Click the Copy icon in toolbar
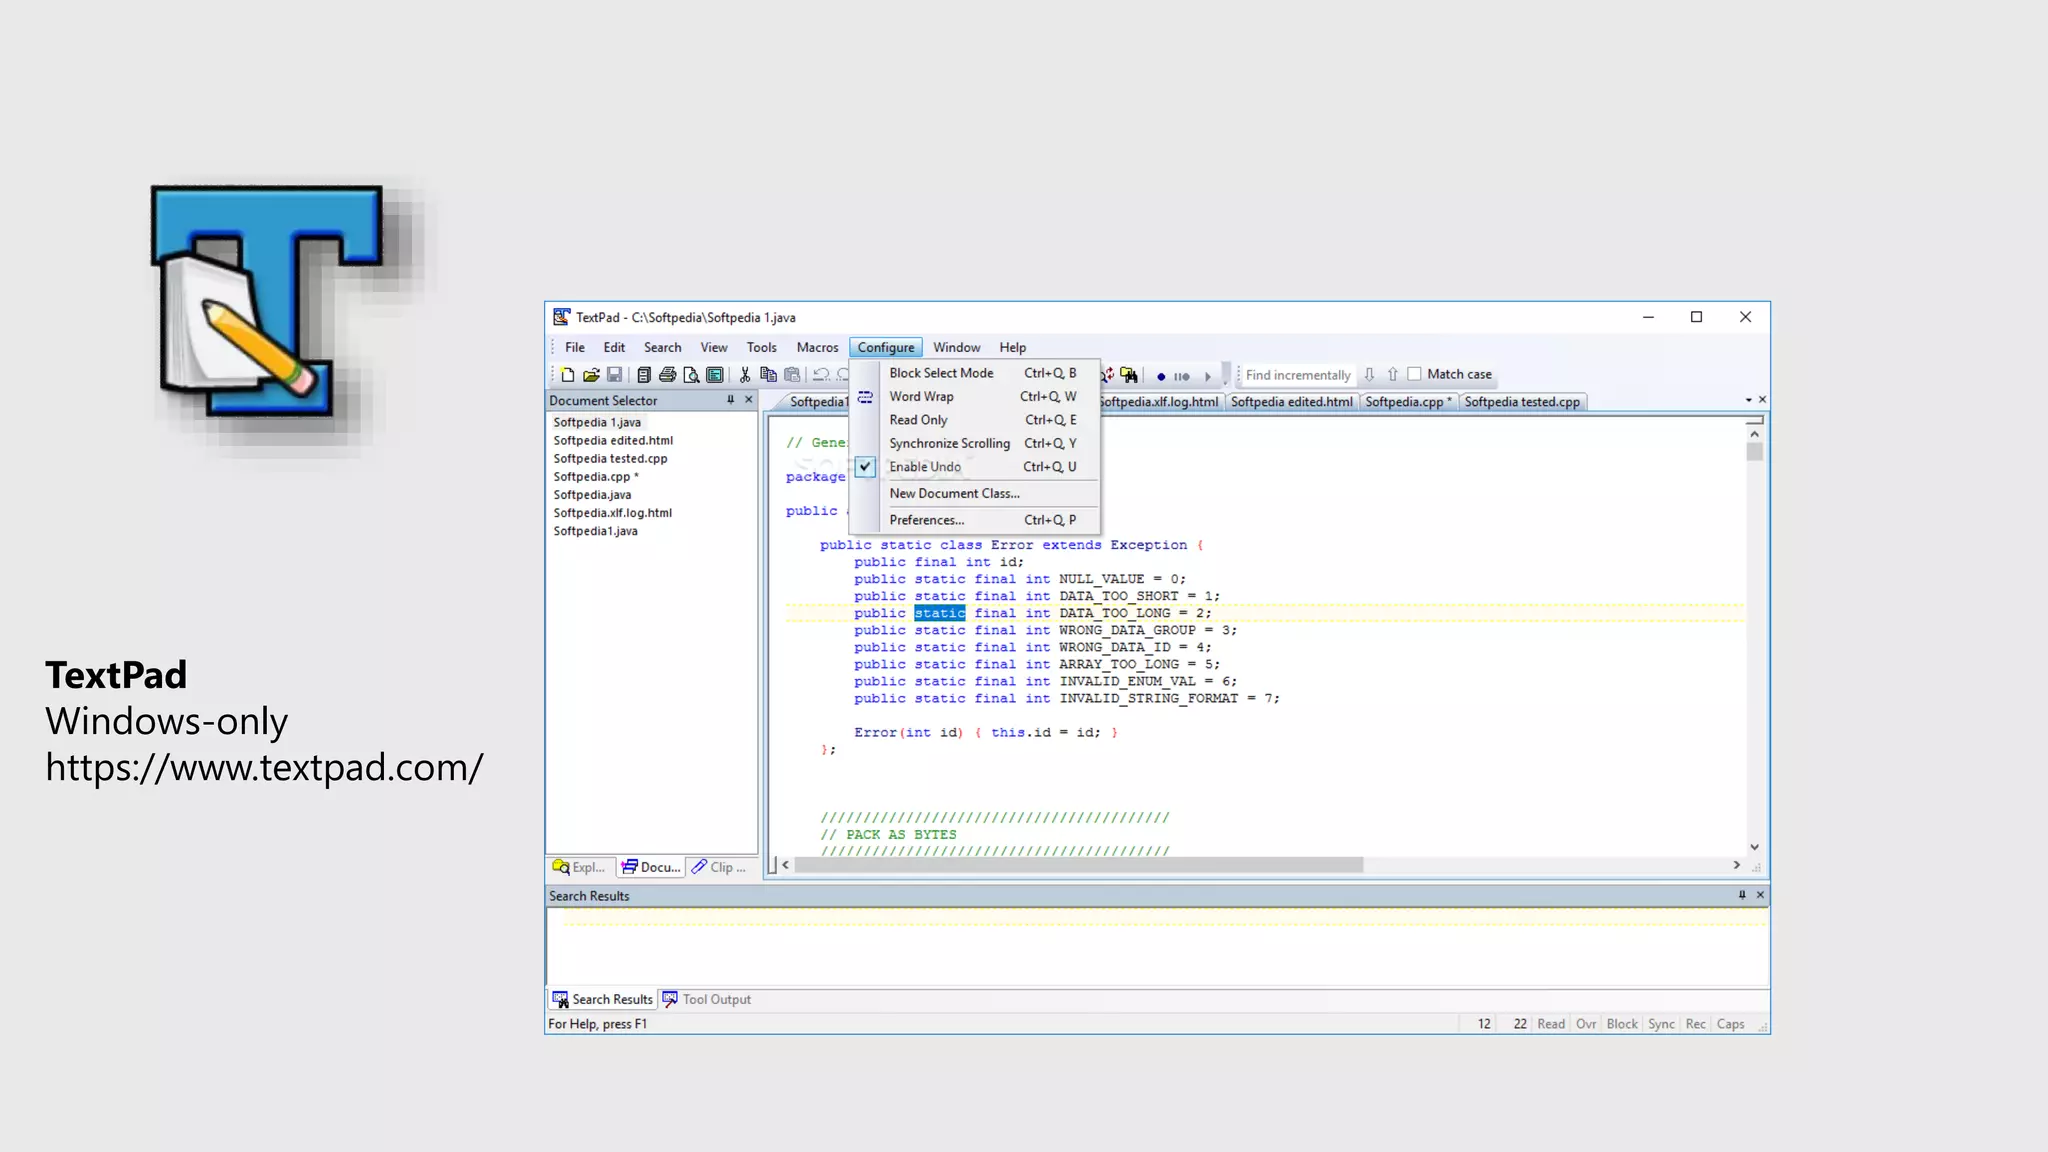 (x=768, y=375)
